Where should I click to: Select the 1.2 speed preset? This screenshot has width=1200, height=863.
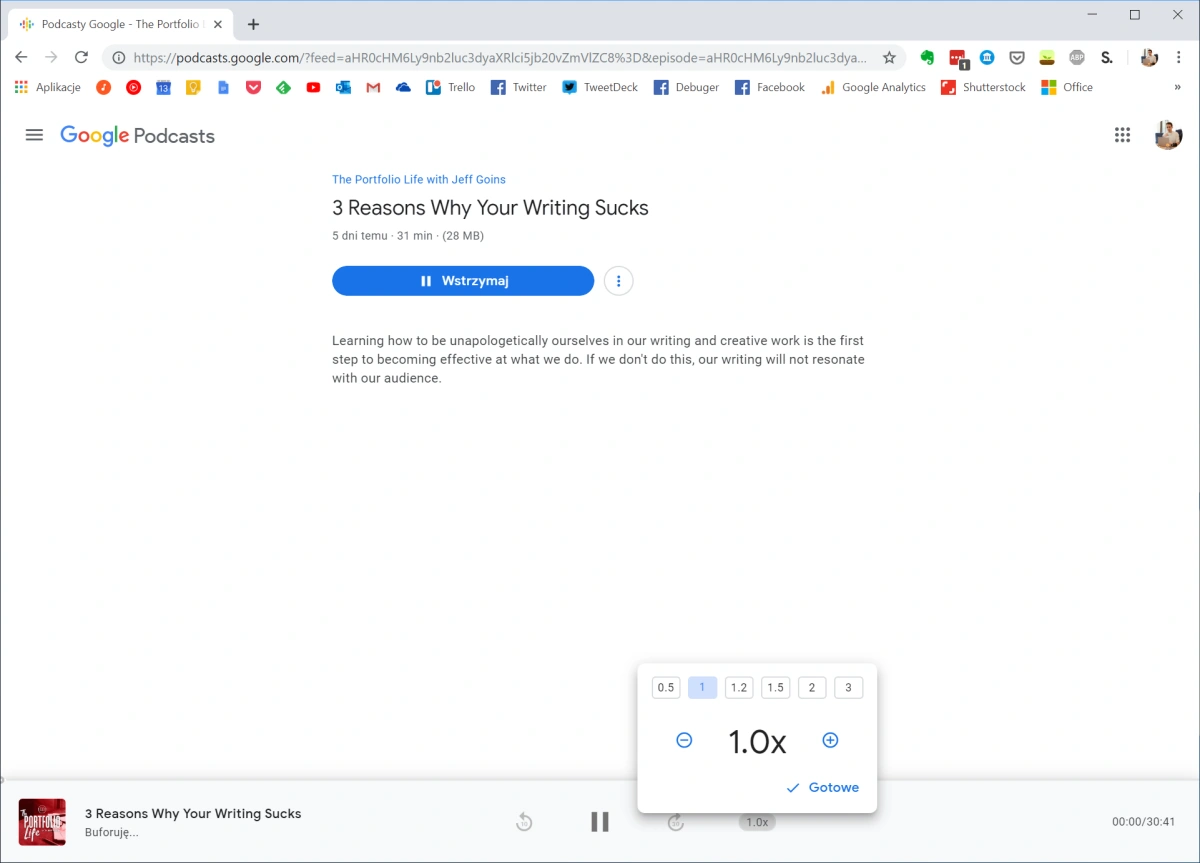tap(739, 687)
